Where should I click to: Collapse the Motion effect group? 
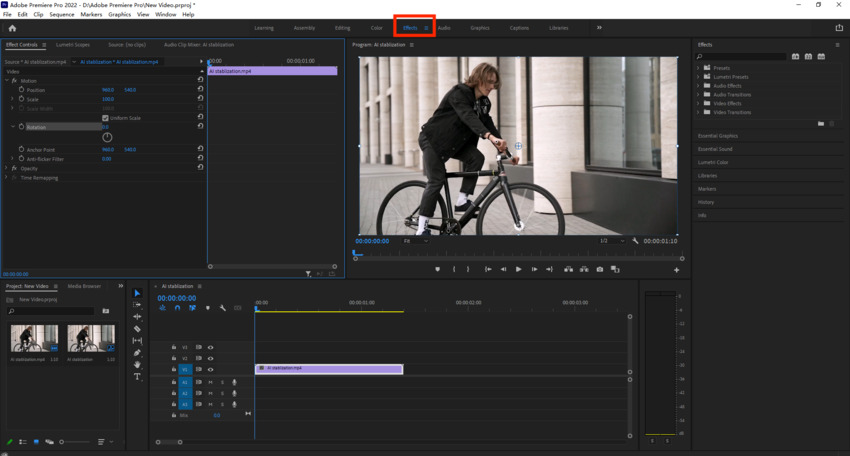(7, 80)
